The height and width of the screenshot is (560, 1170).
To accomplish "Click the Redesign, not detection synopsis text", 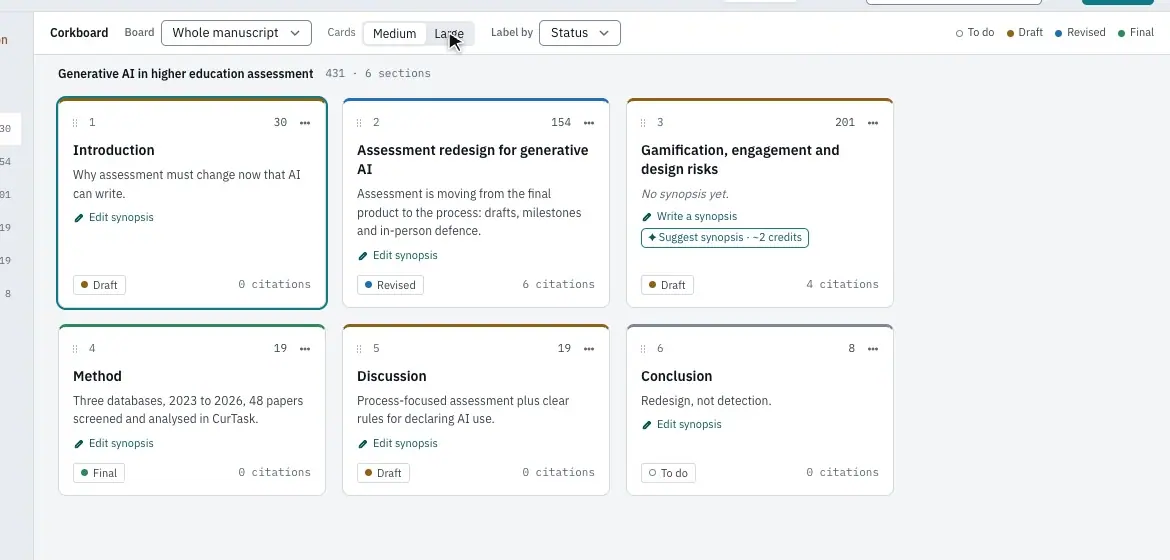I will pos(706,401).
